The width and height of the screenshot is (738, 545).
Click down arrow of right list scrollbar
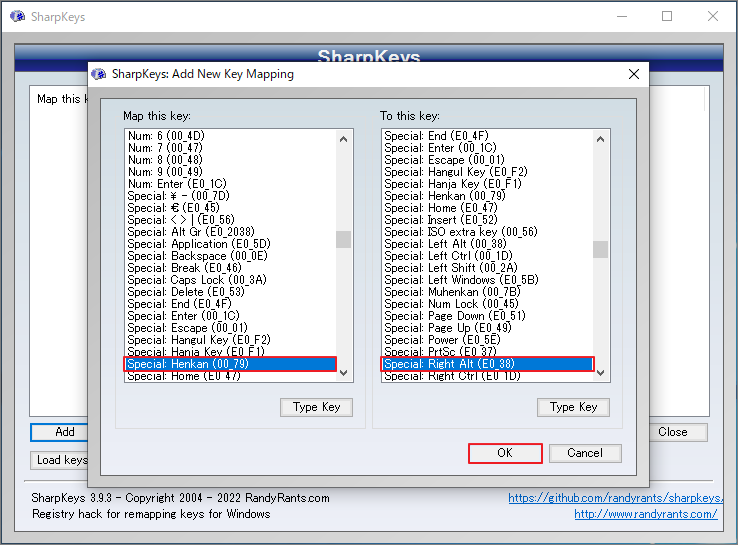coord(600,373)
